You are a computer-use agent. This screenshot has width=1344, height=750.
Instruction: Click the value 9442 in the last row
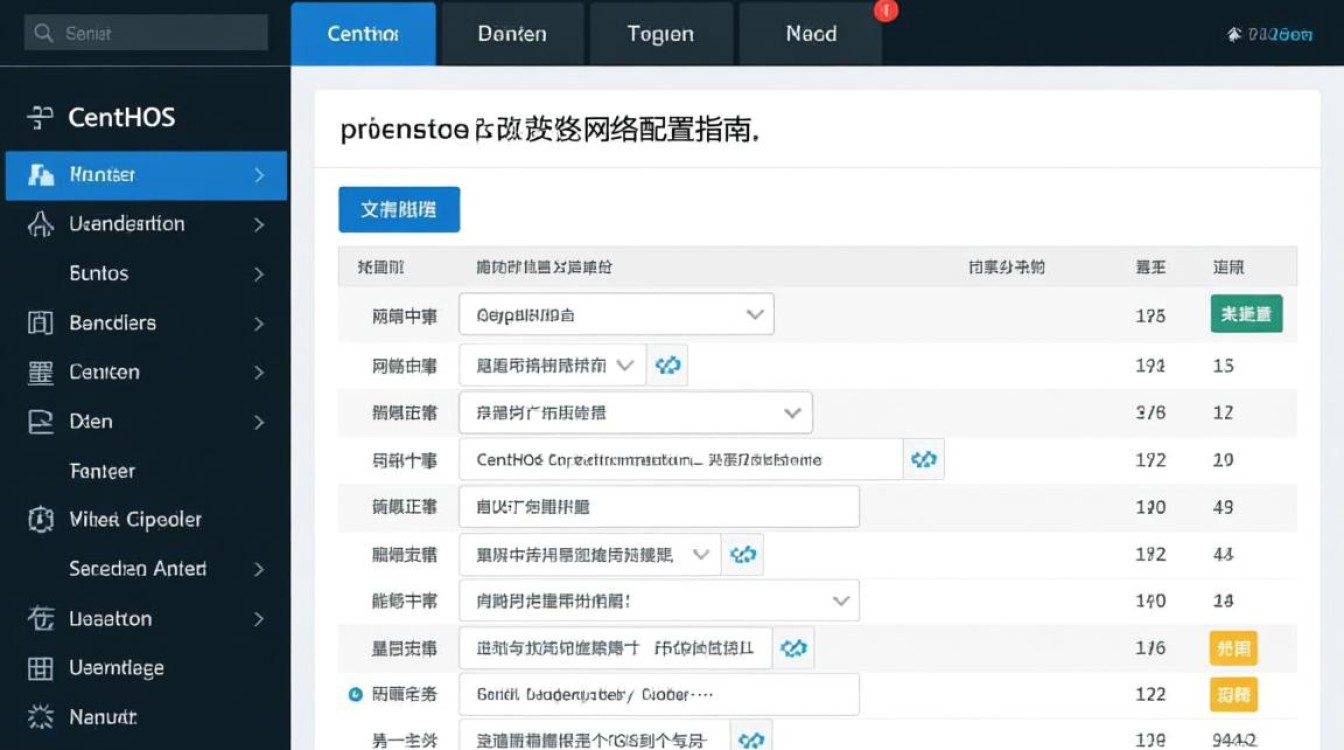click(x=1235, y=740)
